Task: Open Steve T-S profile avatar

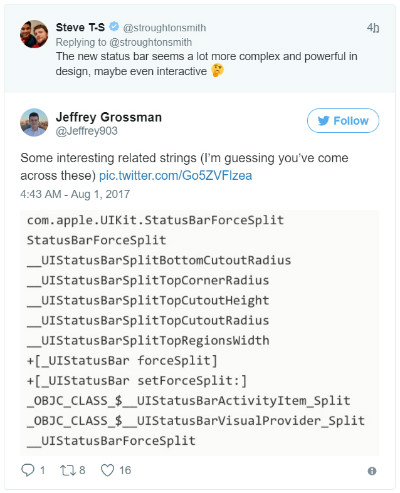Action: click(34, 34)
